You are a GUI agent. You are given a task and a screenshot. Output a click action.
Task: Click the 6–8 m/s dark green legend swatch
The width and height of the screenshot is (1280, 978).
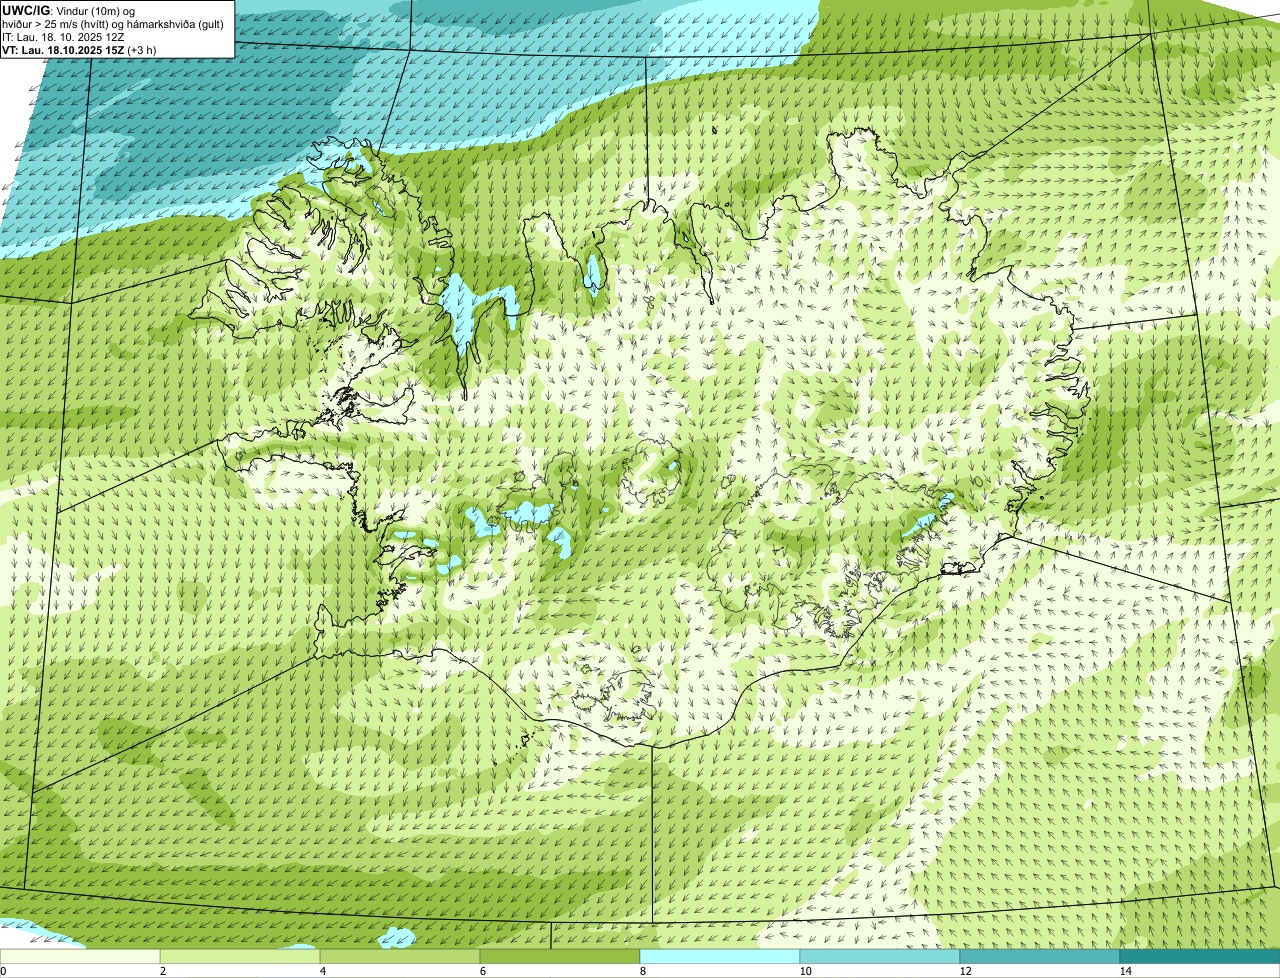(x=560, y=956)
